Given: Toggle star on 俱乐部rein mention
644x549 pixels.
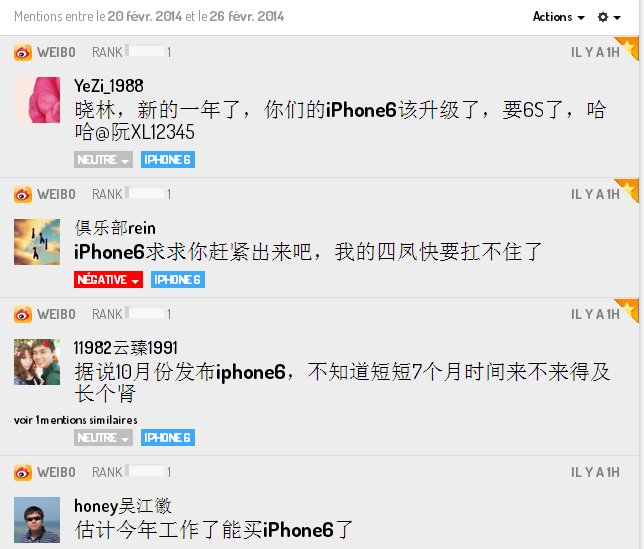Looking at the screenshot, I should pyautogui.click(x=629, y=188).
